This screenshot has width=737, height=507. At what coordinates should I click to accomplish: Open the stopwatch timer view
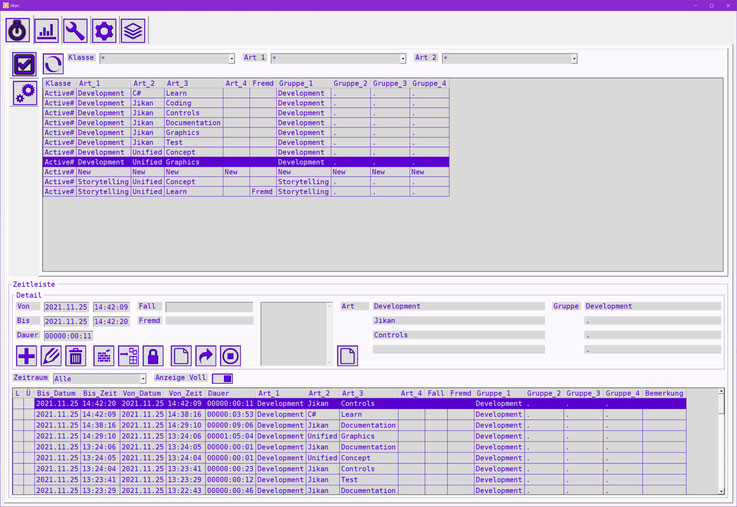(18, 31)
